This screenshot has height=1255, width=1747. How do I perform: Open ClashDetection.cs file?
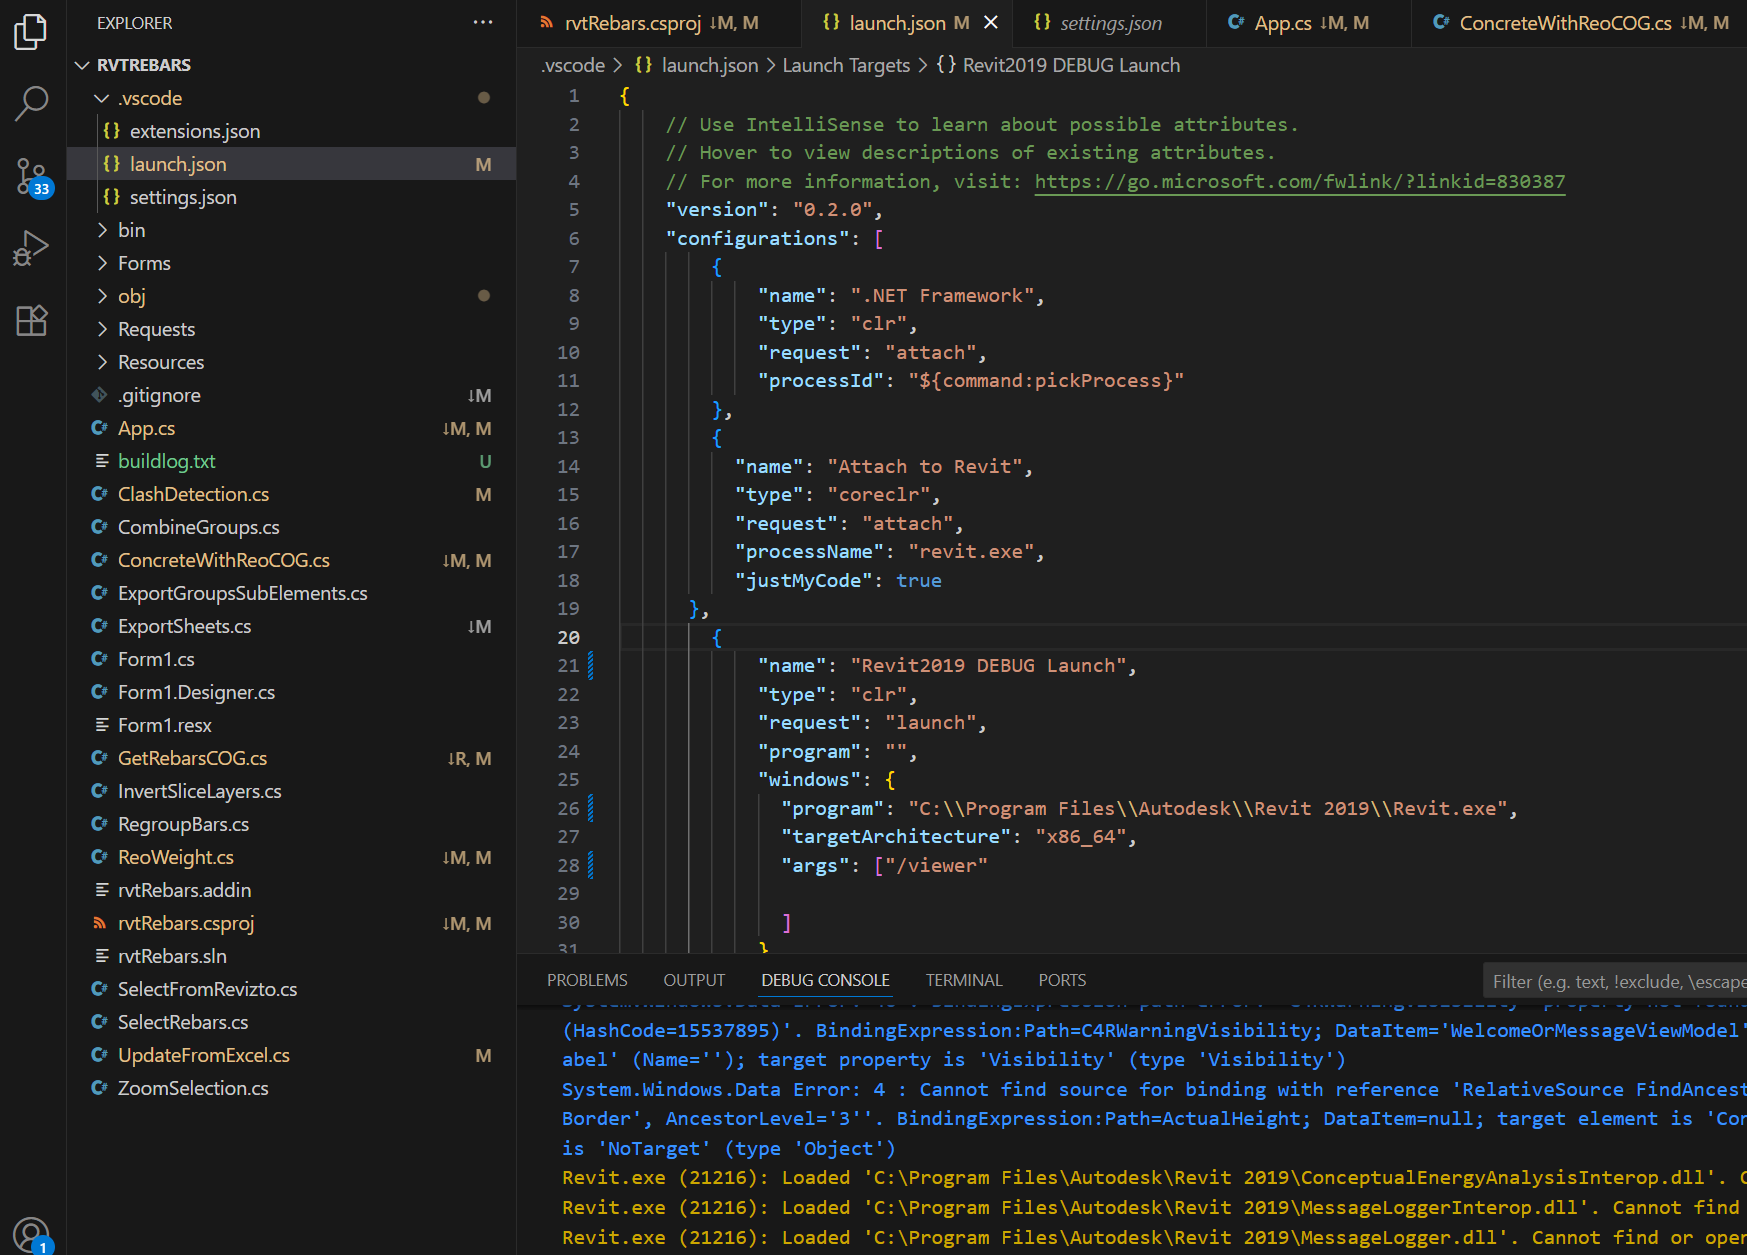[291, 494]
